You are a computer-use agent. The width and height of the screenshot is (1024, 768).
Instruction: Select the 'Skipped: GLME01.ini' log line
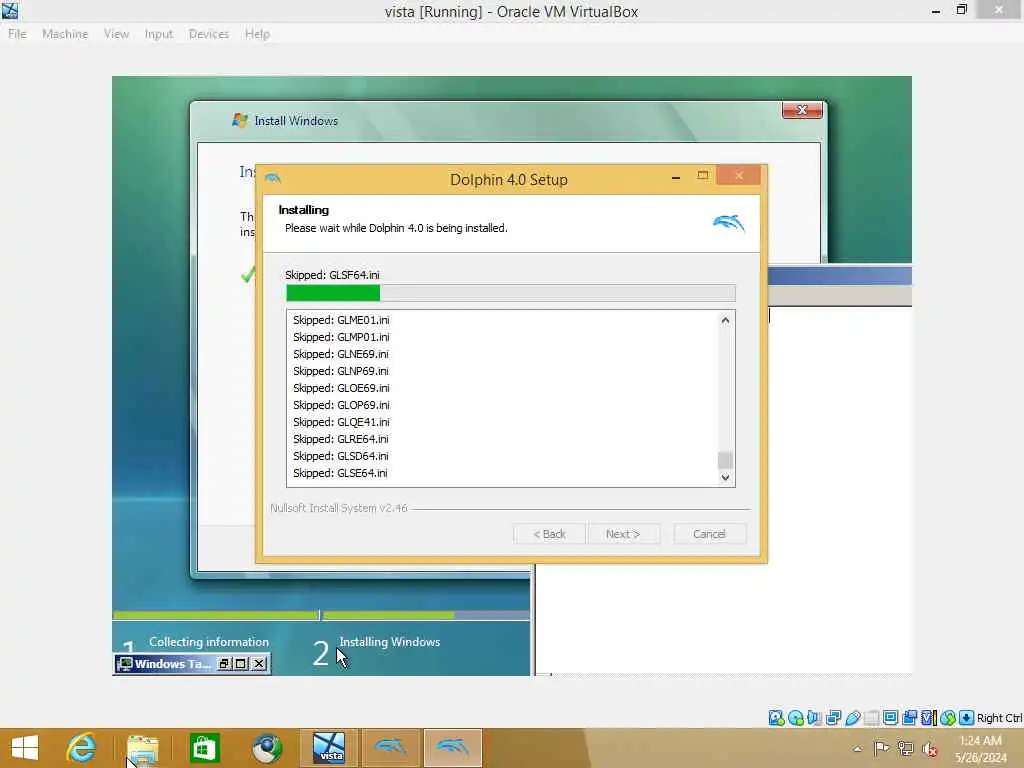coord(341,320)
